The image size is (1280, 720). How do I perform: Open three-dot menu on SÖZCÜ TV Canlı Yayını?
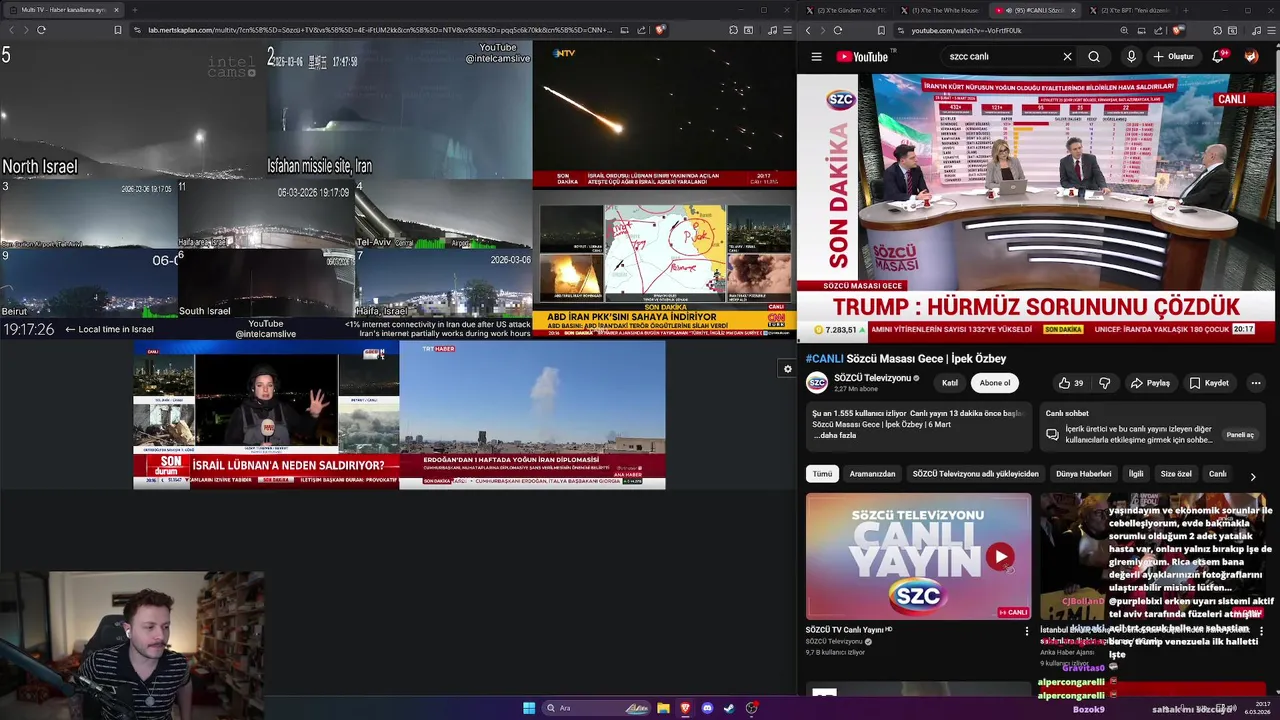[x=1026, y=632]
